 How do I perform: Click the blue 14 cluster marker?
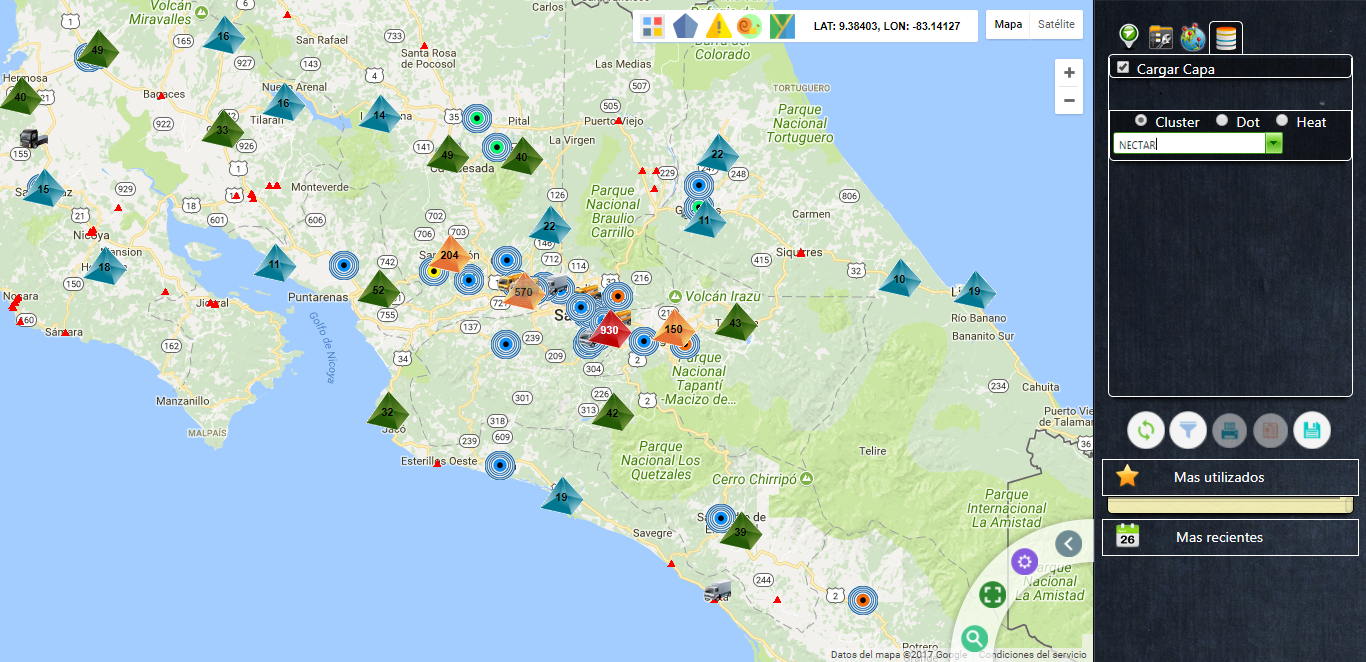[x=380, y=114]
